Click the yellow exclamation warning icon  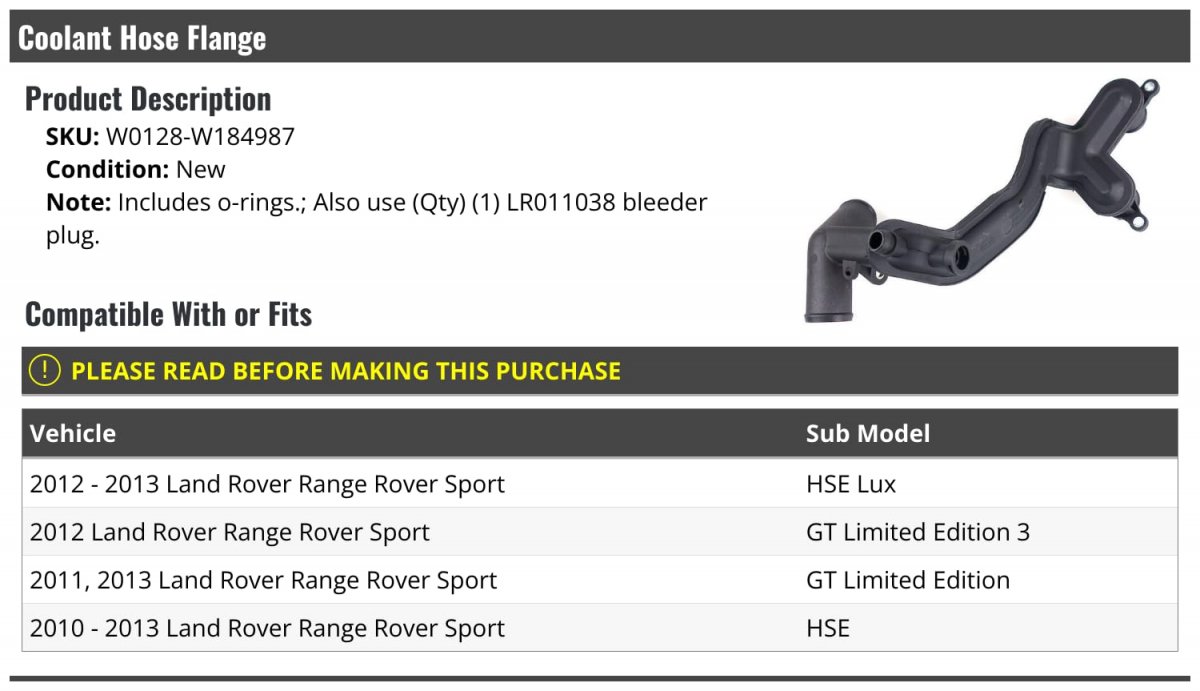point(44,370)
